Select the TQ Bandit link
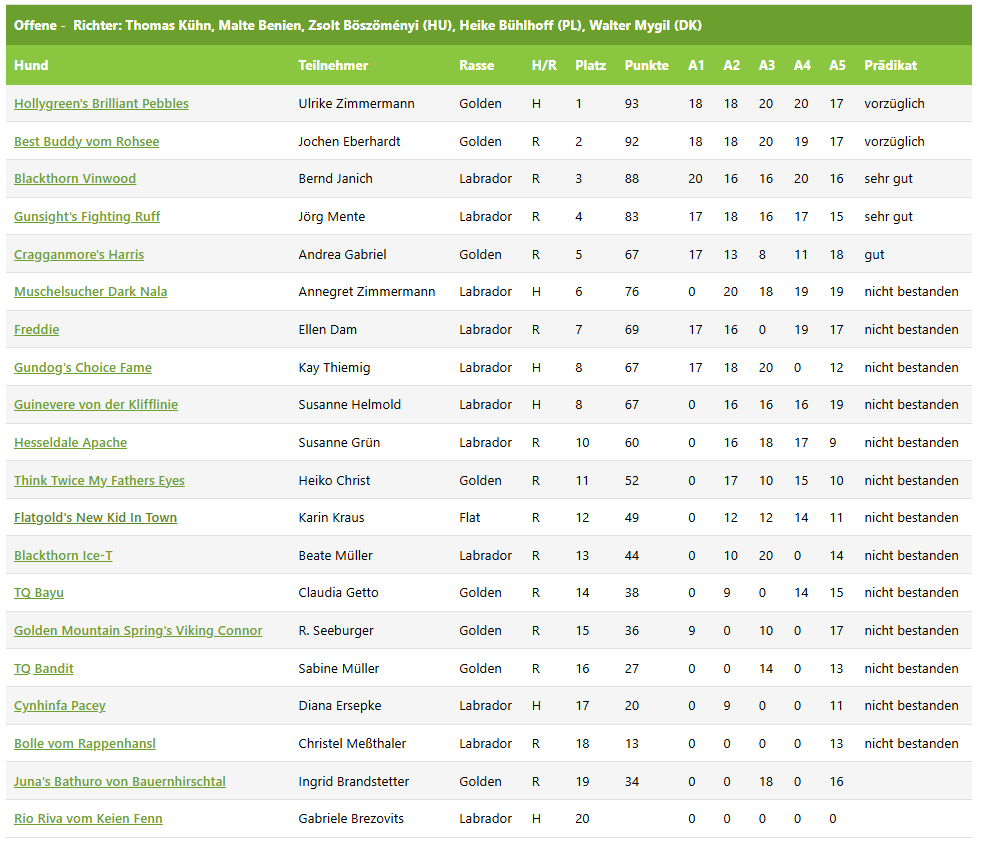 pyautogui.click(x=44, y=668)
